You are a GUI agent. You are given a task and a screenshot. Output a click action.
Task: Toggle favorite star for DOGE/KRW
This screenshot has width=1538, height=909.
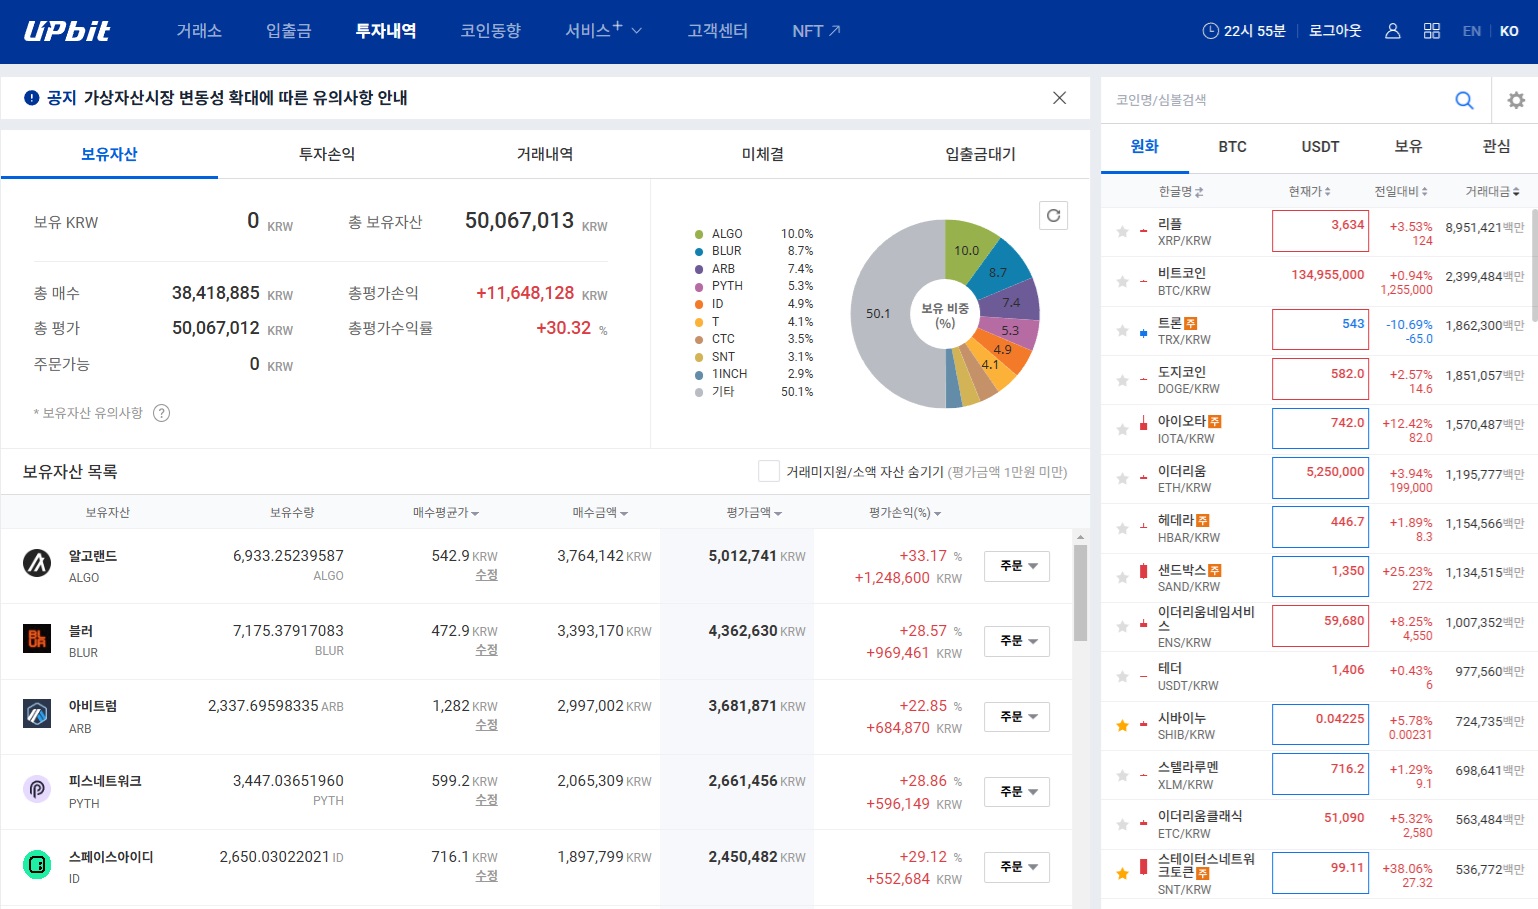1122,380
